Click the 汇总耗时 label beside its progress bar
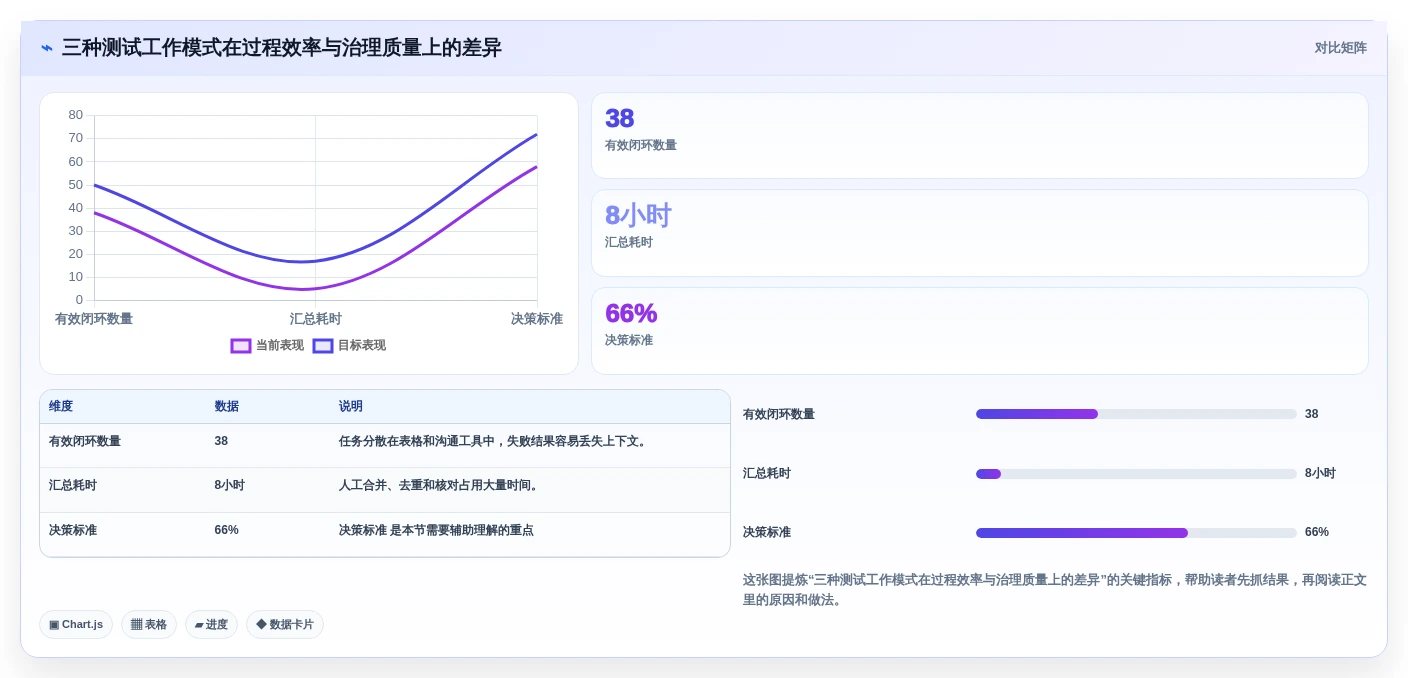 coord(767,474)
